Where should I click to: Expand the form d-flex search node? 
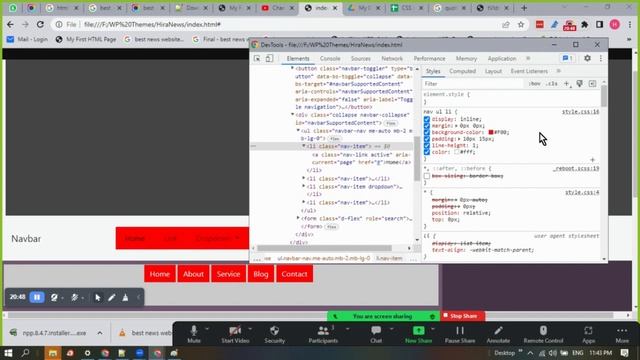298,218
